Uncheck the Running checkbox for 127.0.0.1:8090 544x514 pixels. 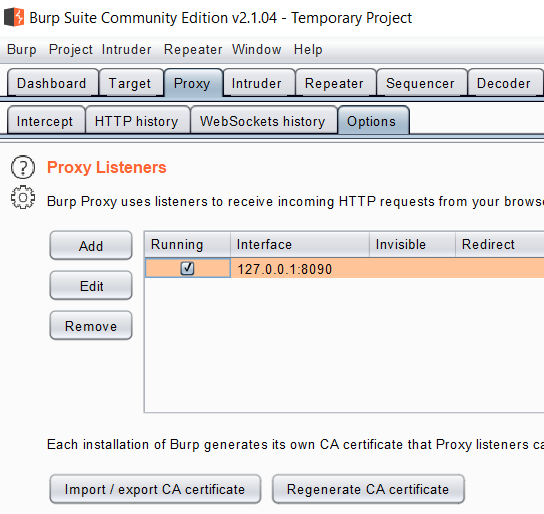click(187, 268)
